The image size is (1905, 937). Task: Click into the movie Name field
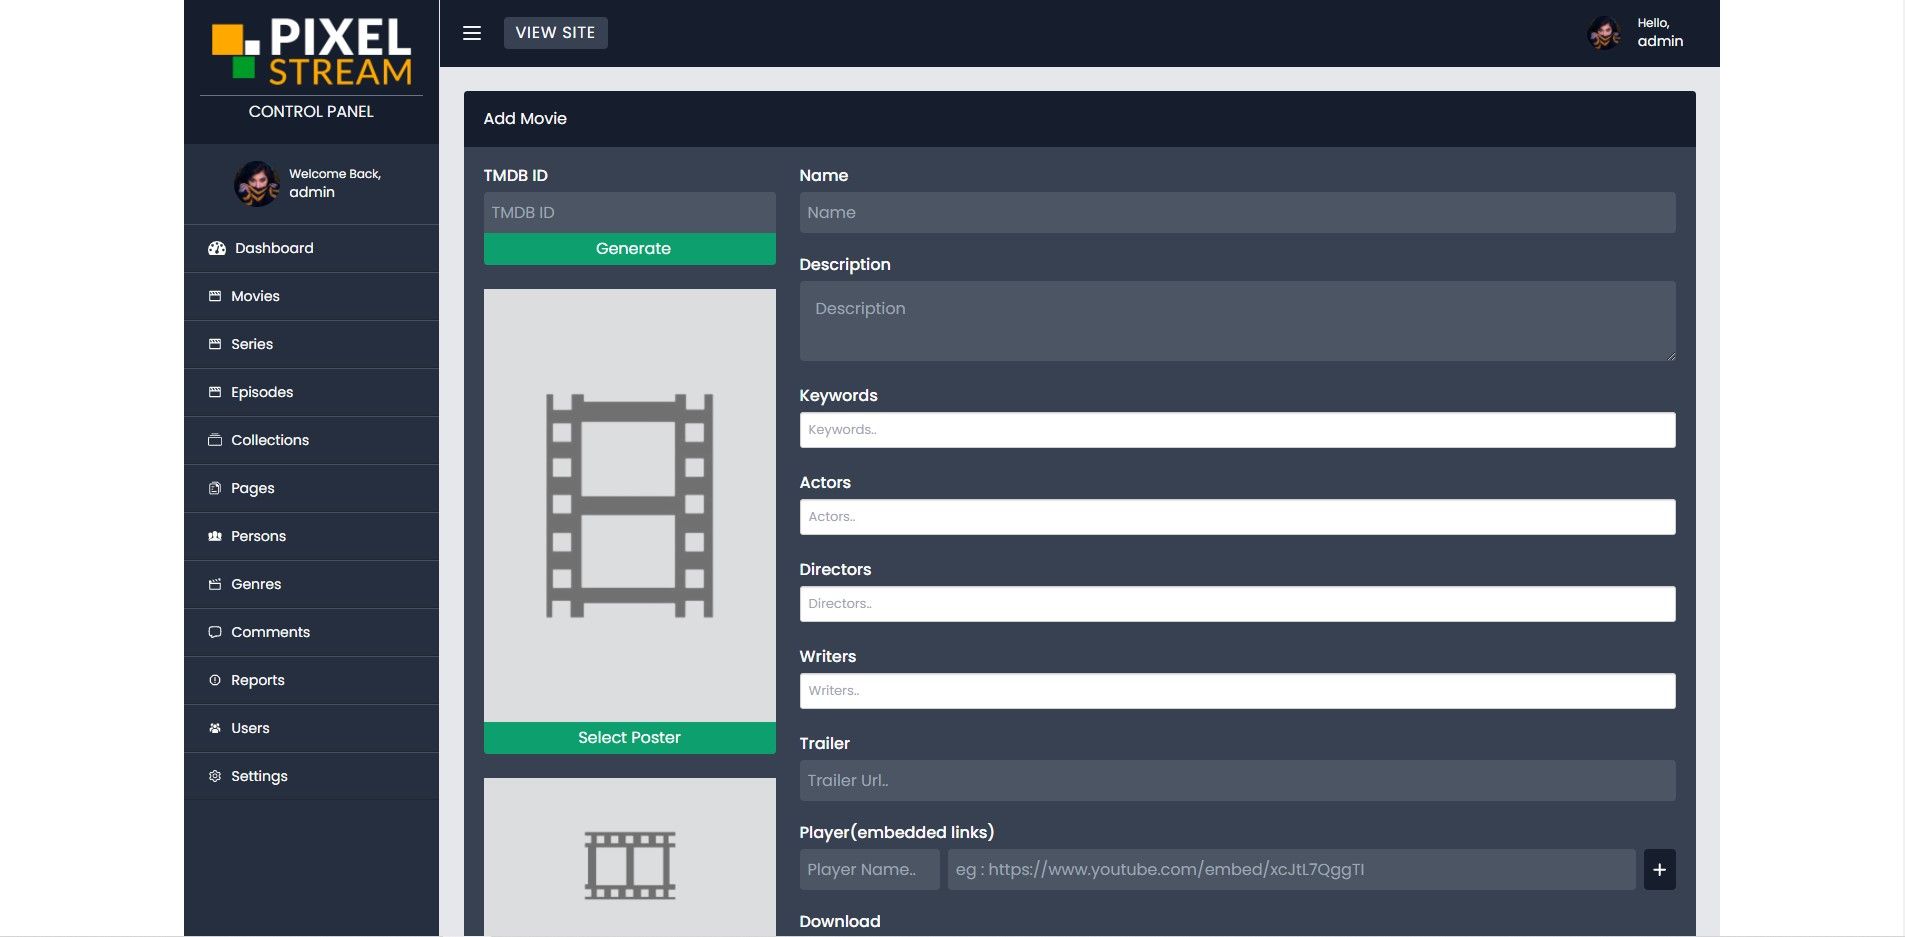1236,213
